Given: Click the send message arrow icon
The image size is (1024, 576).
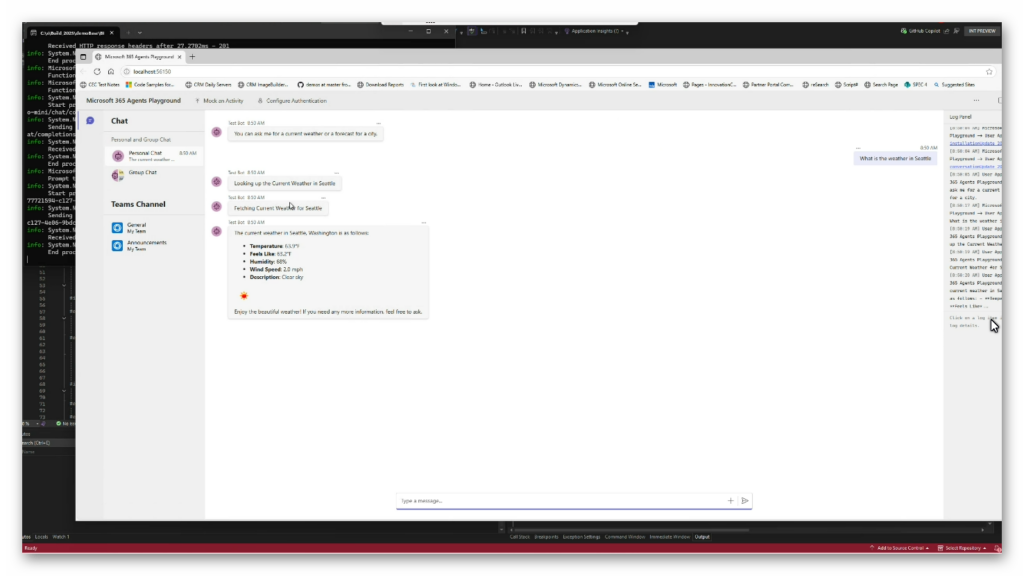Looking at the screenshot, I should click(x=744, y=501).
